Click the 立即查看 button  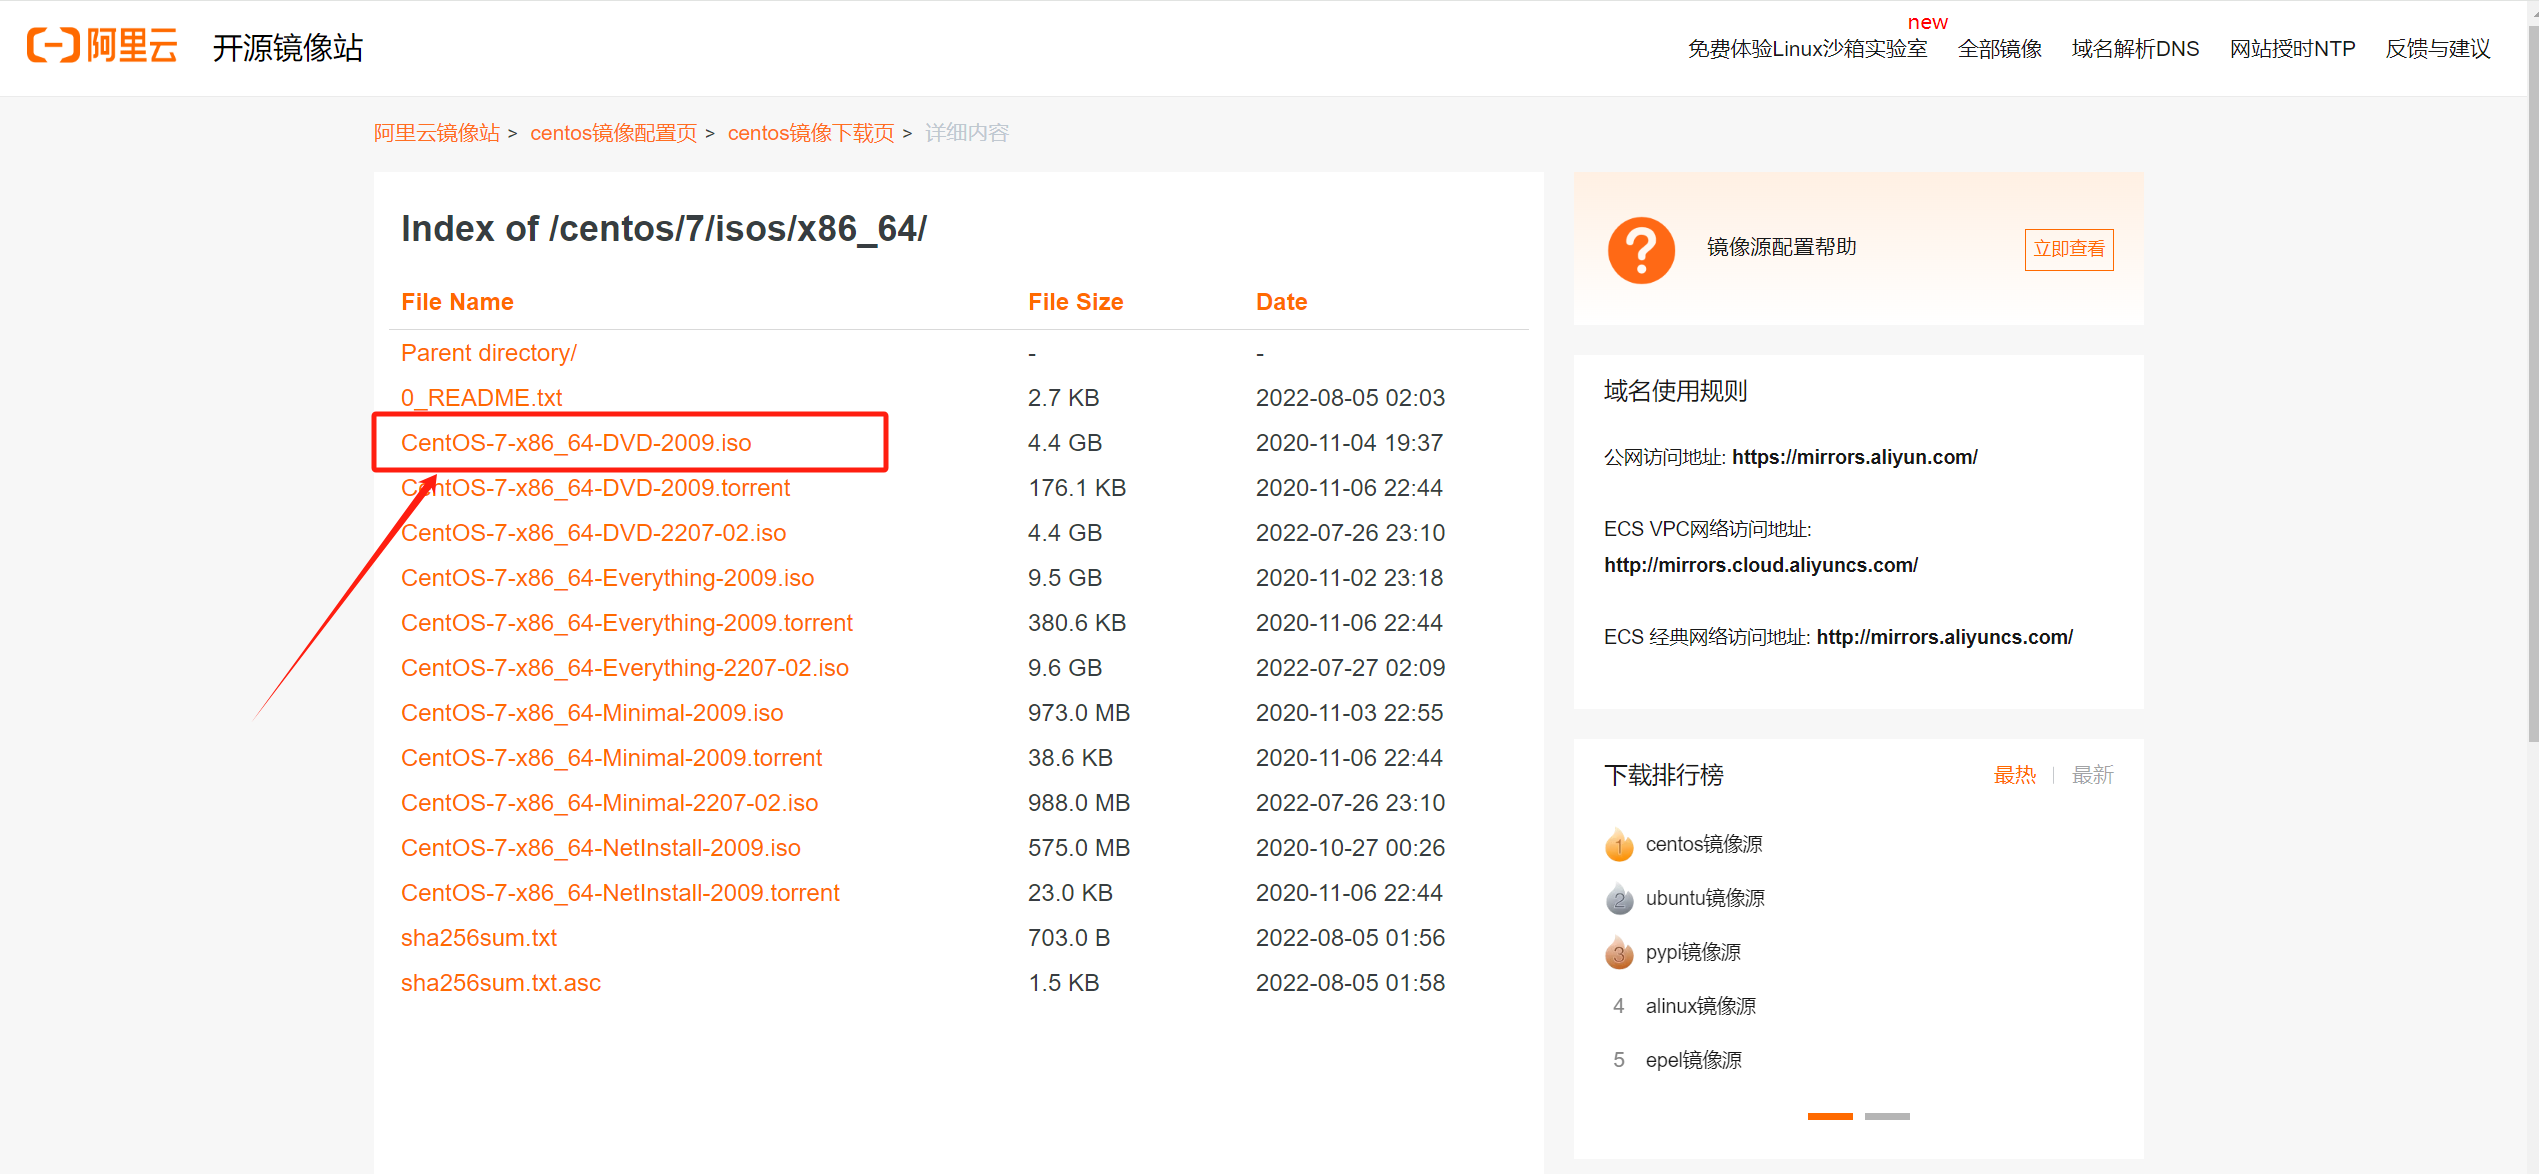point(2069,249)
